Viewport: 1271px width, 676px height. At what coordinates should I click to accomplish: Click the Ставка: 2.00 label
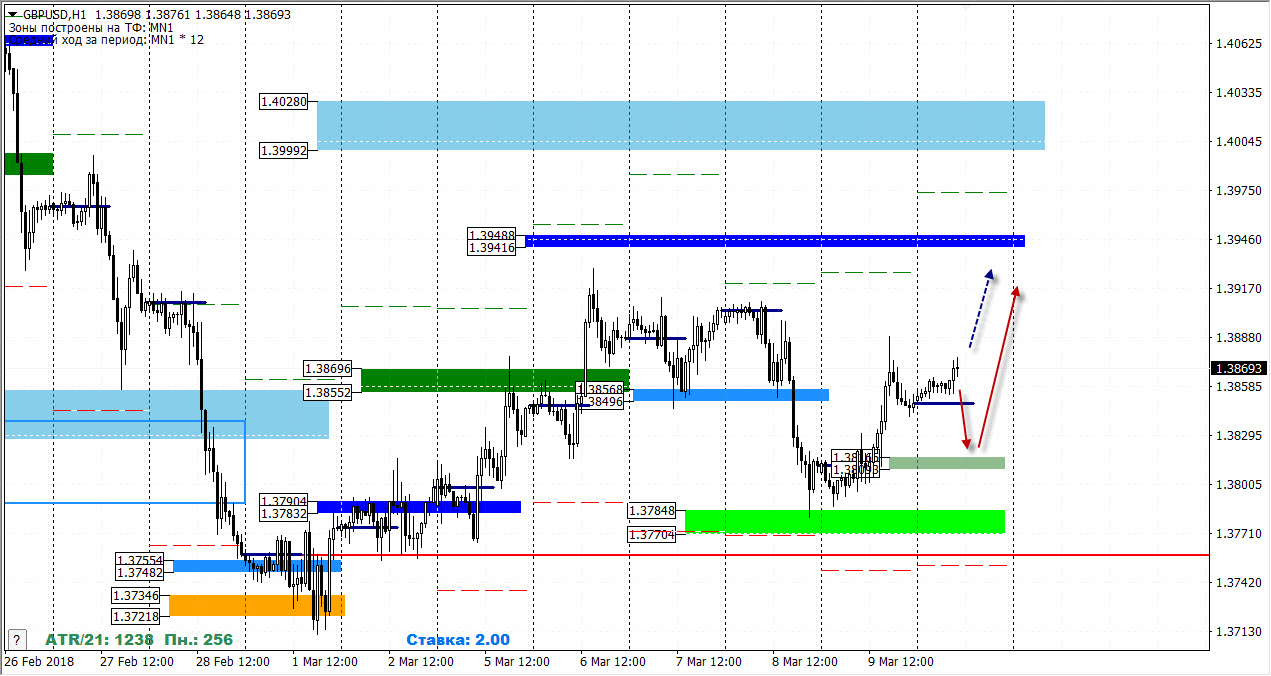point(458,640)
